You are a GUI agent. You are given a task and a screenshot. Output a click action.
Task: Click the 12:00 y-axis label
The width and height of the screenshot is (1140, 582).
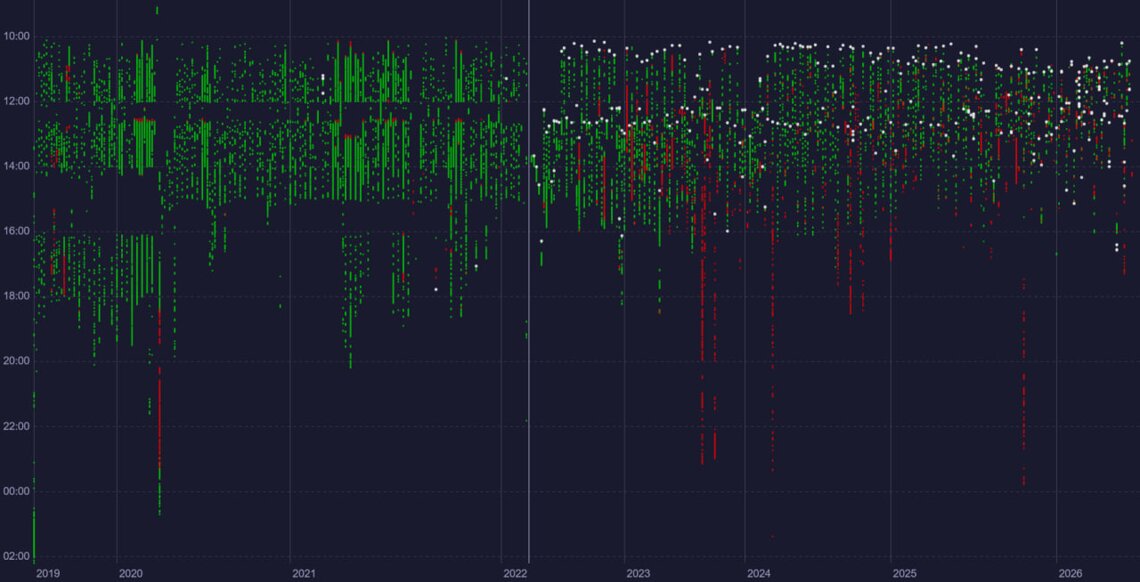(17, 101)
